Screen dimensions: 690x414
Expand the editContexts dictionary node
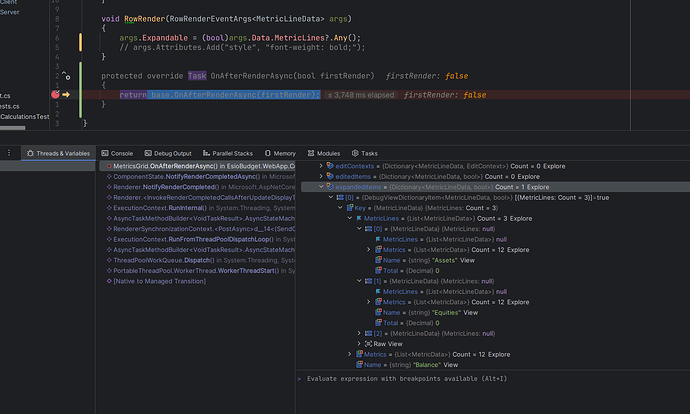coord(321,166)
